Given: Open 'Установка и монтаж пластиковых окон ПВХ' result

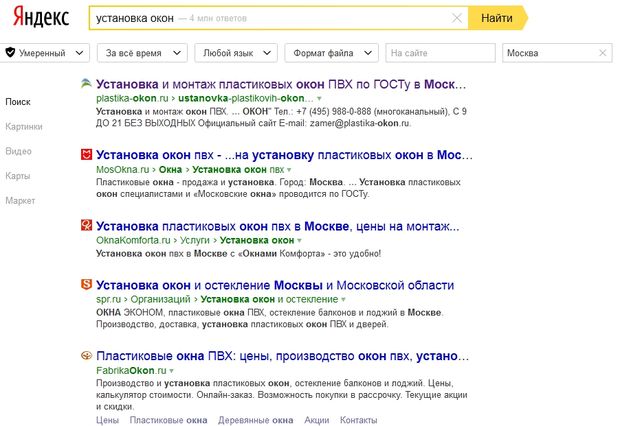Looking at the screenshot, I should [x=281, y=84].
